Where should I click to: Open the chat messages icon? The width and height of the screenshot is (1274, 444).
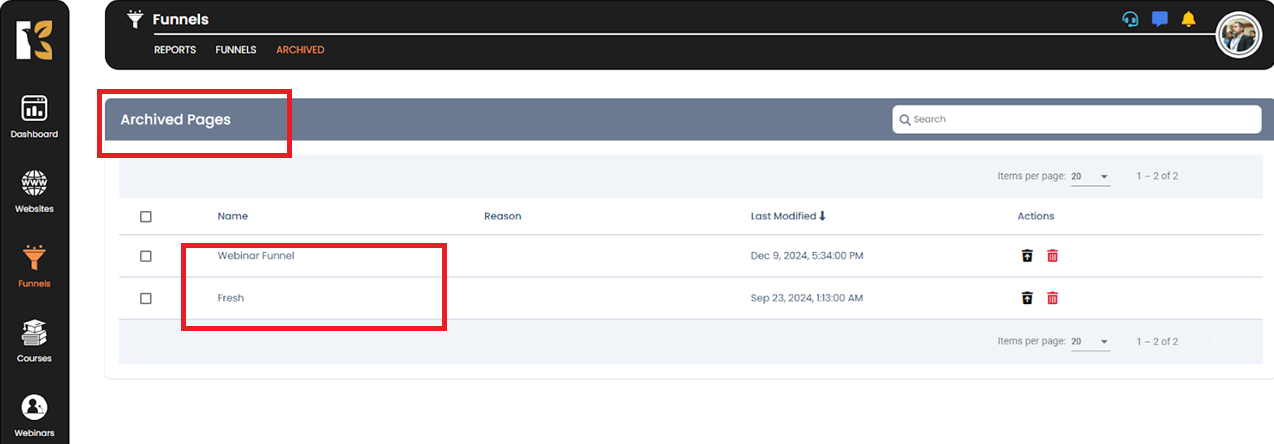tap(1159, 19)
